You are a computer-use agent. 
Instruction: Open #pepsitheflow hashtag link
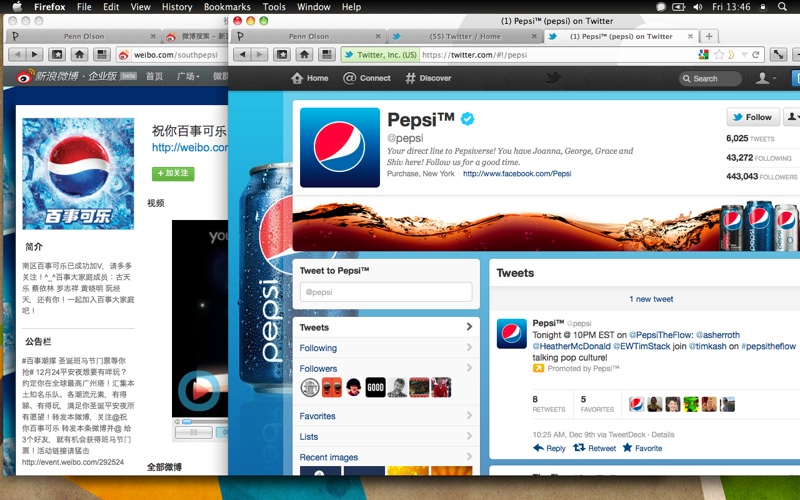coord(768,346)
